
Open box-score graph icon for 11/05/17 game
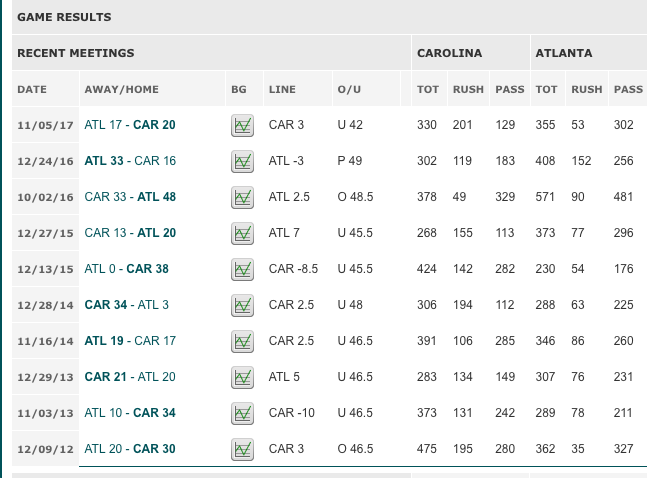click(x=242, y=125)
